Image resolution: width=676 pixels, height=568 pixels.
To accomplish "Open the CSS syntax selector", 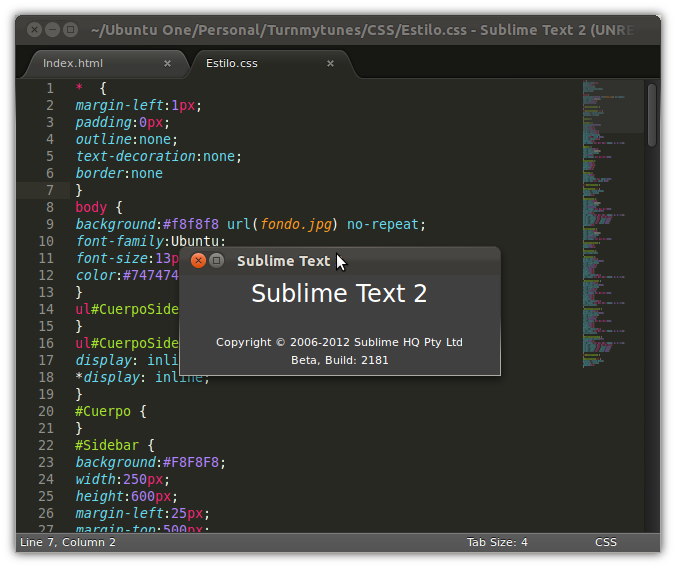I will click(606, 542).
